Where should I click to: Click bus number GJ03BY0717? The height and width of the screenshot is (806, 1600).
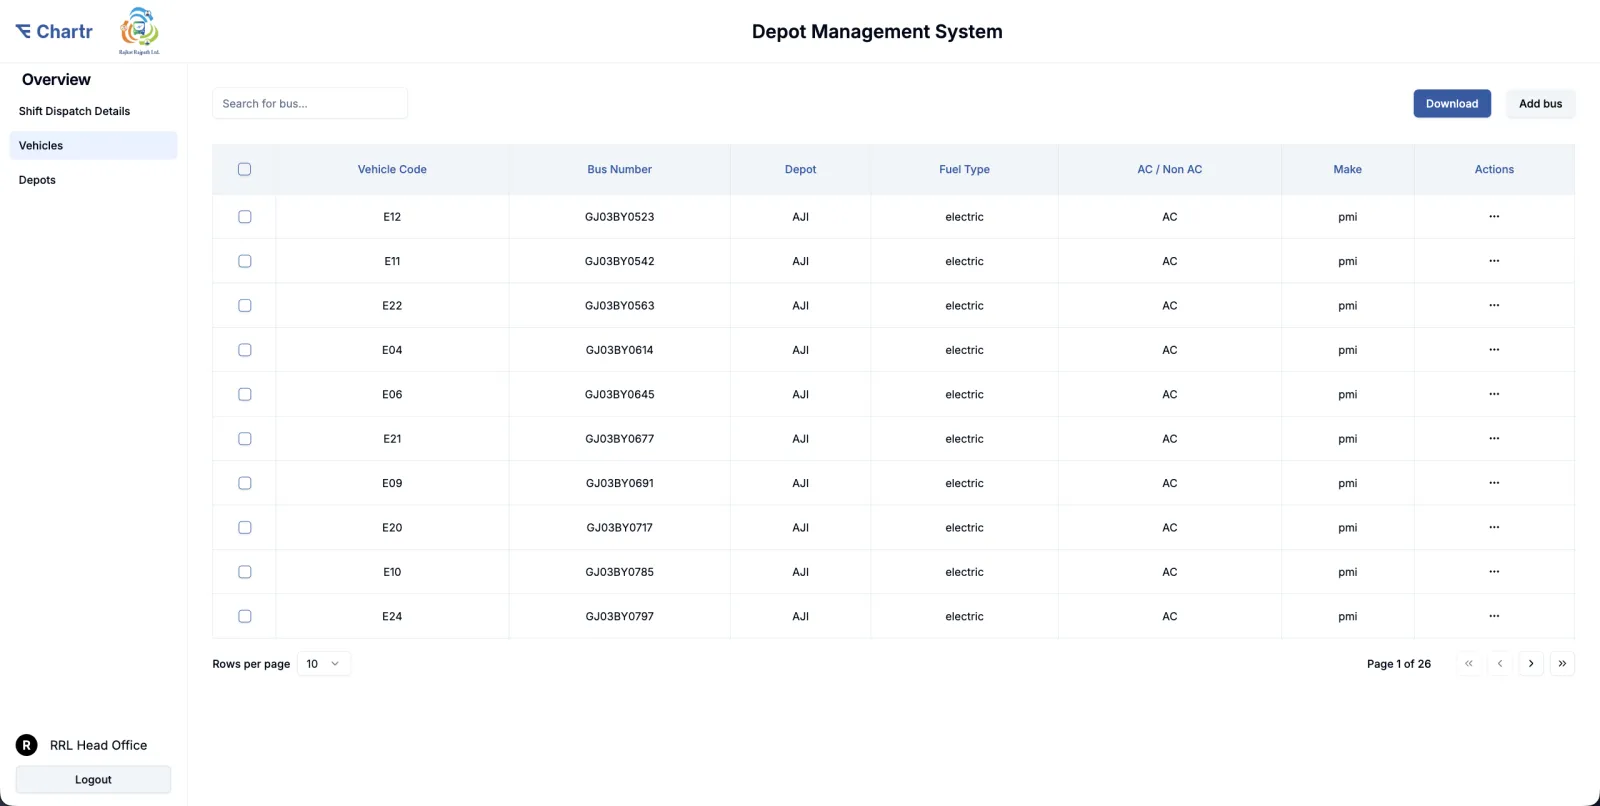[619, 527]
